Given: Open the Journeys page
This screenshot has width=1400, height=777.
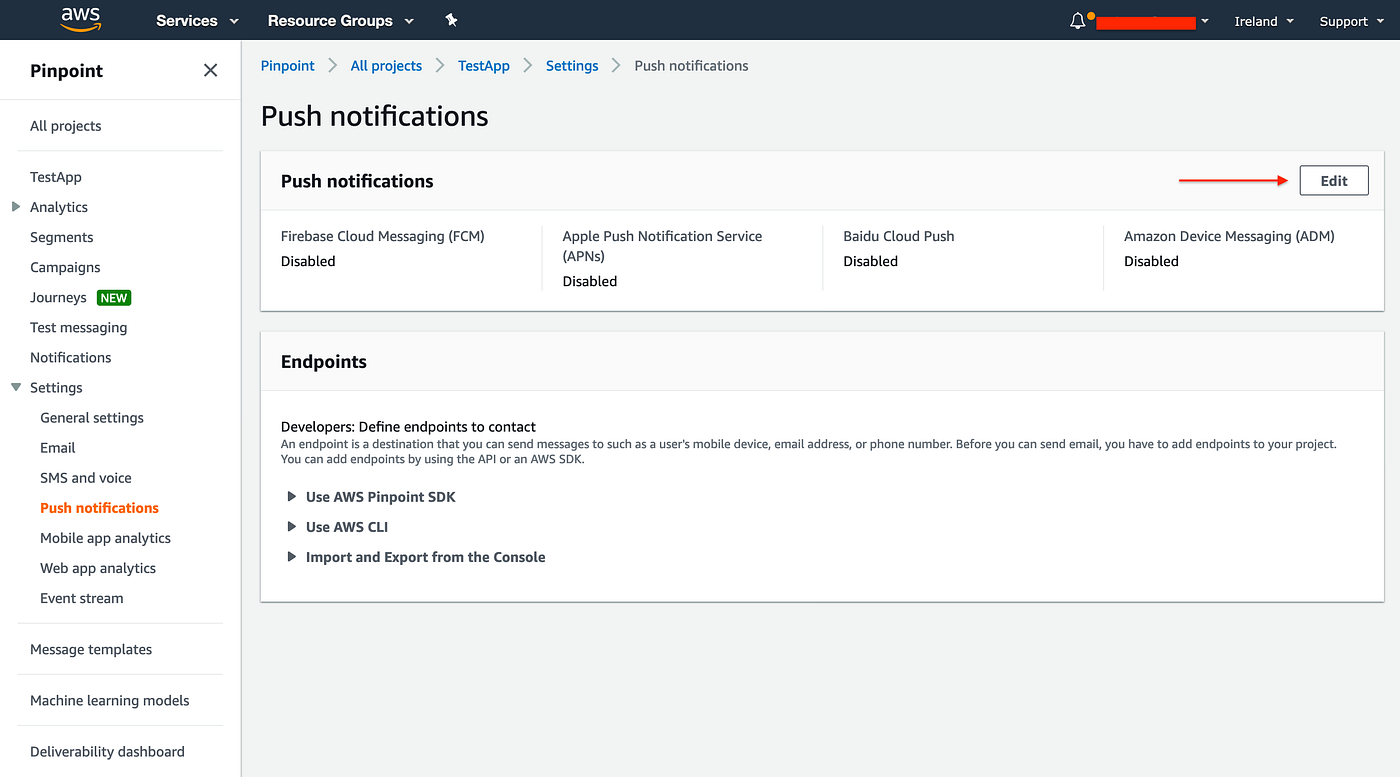Looking at the screenshot, I should pyautogui.click(x=57, y=297).
